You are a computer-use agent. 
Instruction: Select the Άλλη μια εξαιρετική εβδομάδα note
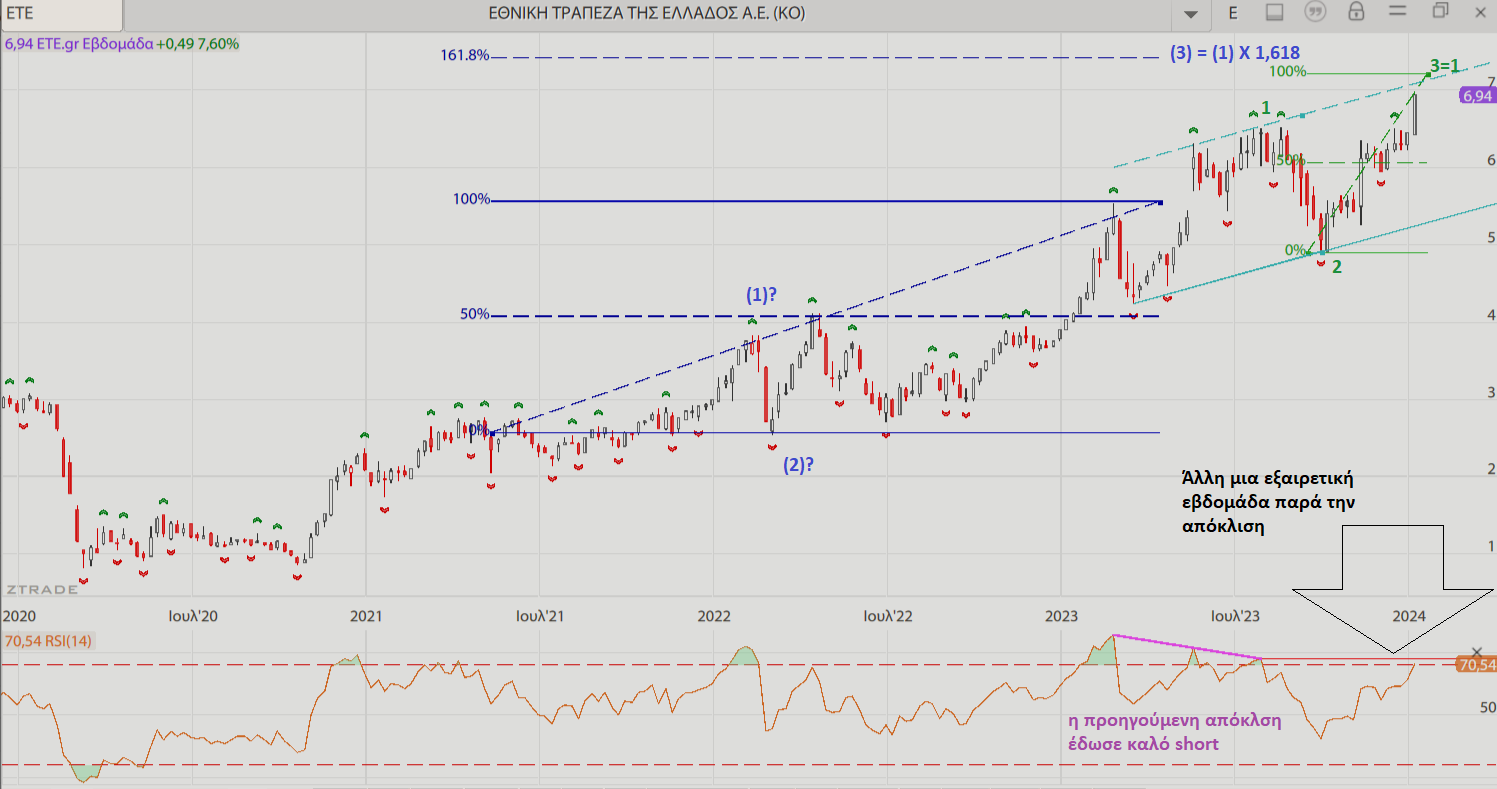1268,502
